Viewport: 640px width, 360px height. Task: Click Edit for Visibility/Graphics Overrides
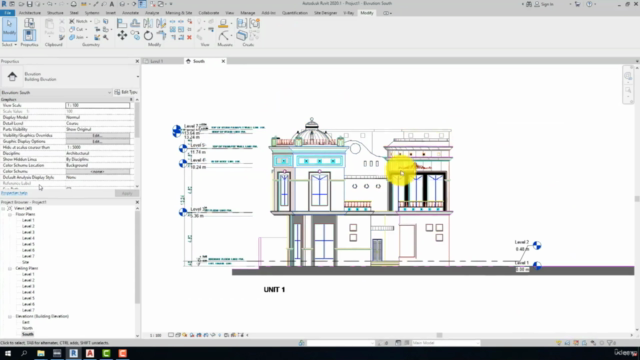(x=98, y=135)
